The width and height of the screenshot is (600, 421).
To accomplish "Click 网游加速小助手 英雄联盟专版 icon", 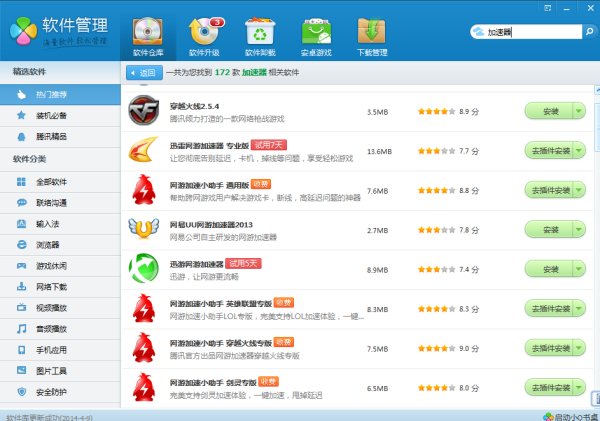I will coord(143,308).
